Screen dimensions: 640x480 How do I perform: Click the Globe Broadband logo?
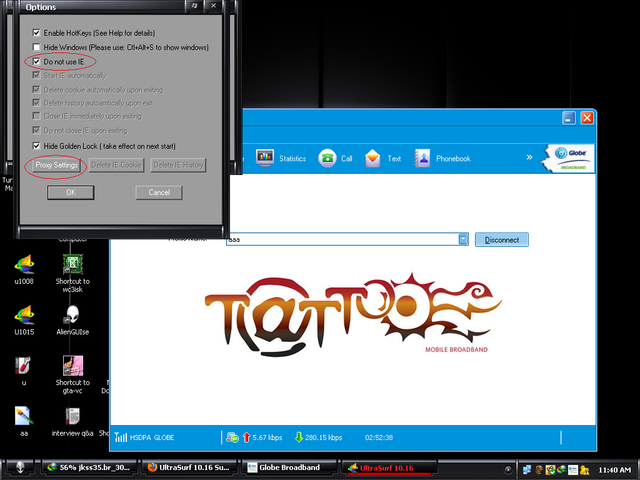(x=569, y=158)
